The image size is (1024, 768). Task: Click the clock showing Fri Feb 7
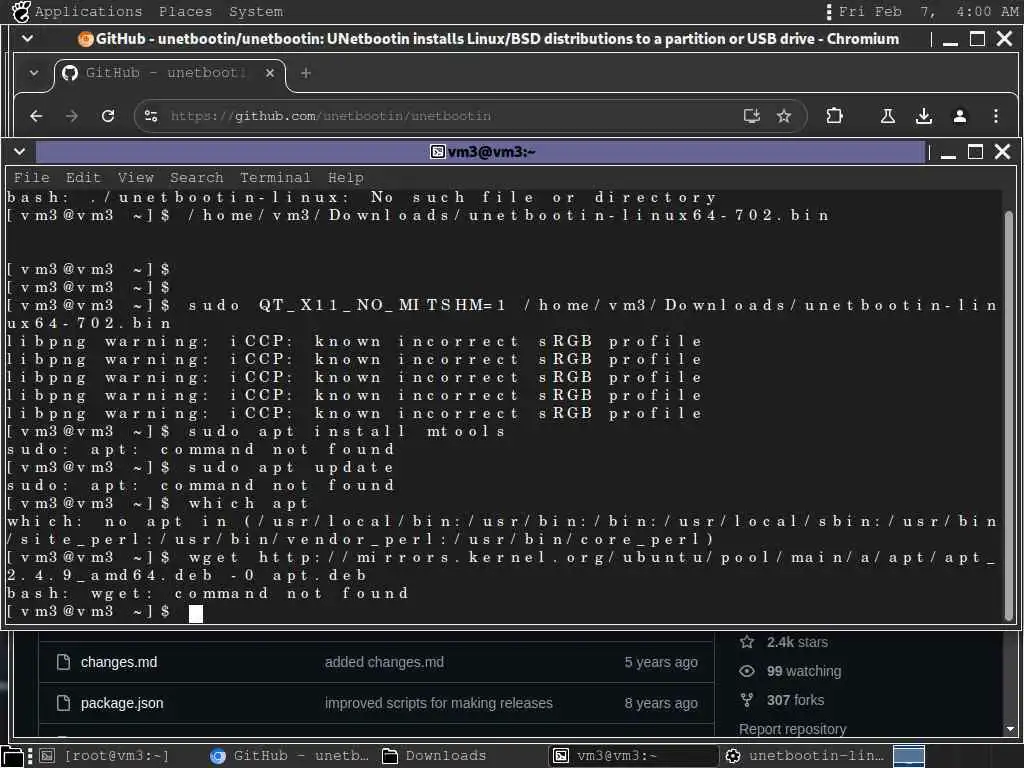pos(928,12)
